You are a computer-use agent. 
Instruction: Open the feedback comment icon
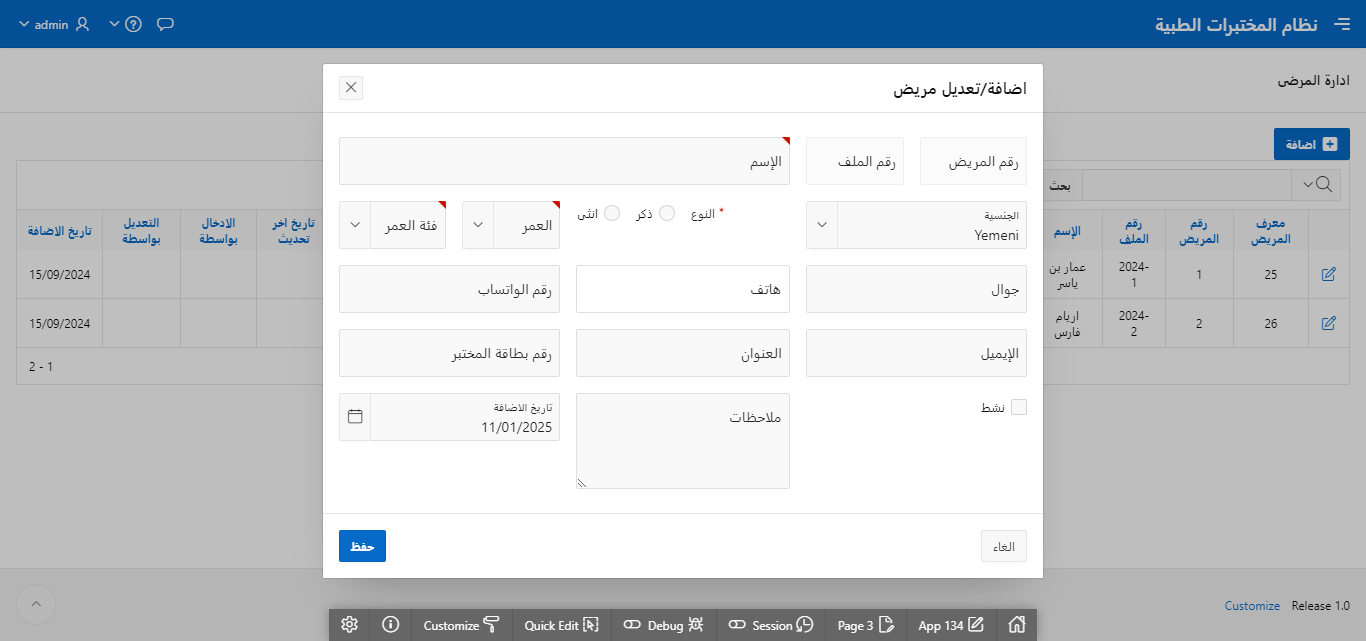click(166, 24)
